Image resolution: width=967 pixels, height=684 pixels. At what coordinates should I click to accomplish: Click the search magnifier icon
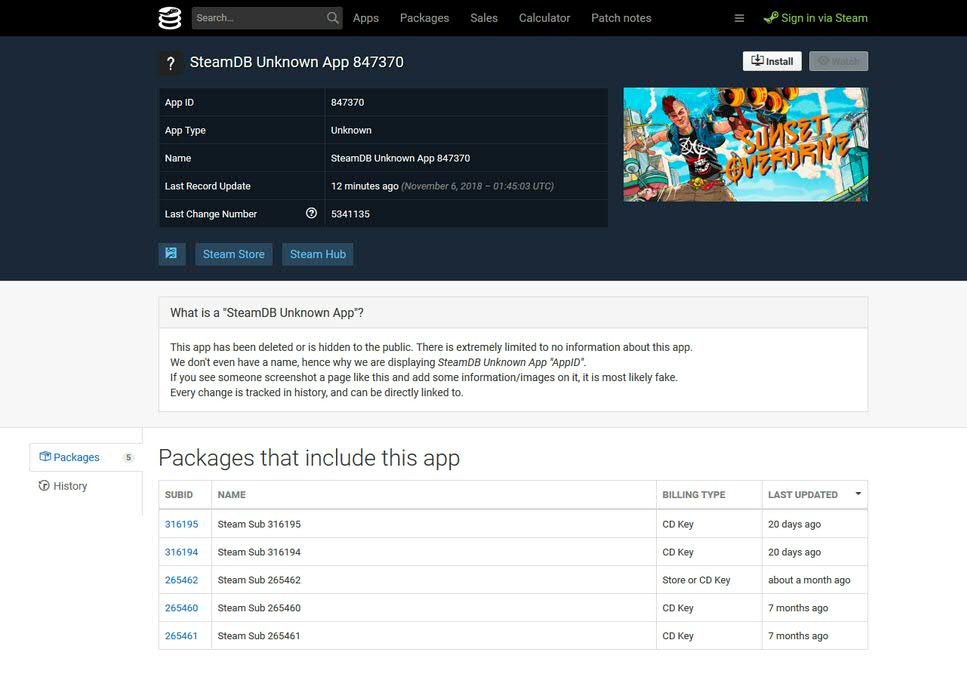332,18
